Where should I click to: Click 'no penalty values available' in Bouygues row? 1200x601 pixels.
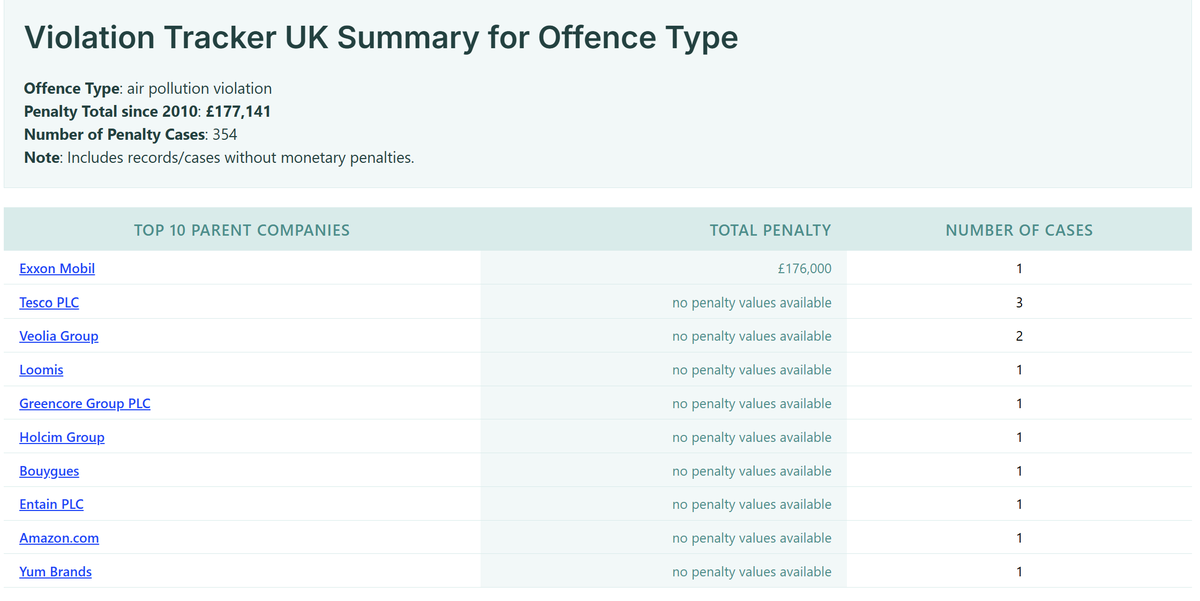(752, 471)
